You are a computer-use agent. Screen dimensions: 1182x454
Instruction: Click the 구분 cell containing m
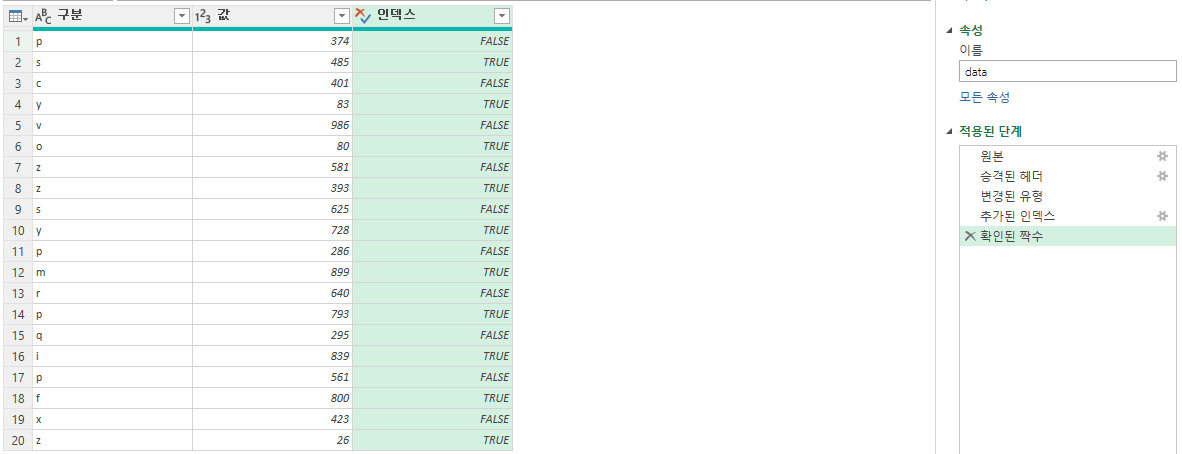[x=112, y=272]
